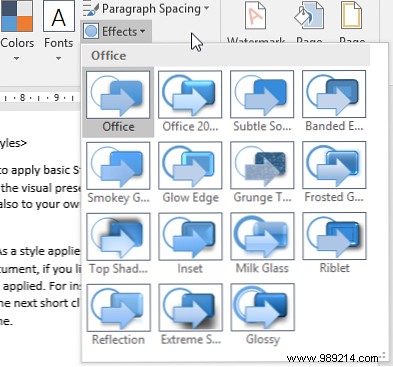This screenshot has width=393, height=367.
Task: Open the Effects dropdown button
Action: (x=116, y=32)
